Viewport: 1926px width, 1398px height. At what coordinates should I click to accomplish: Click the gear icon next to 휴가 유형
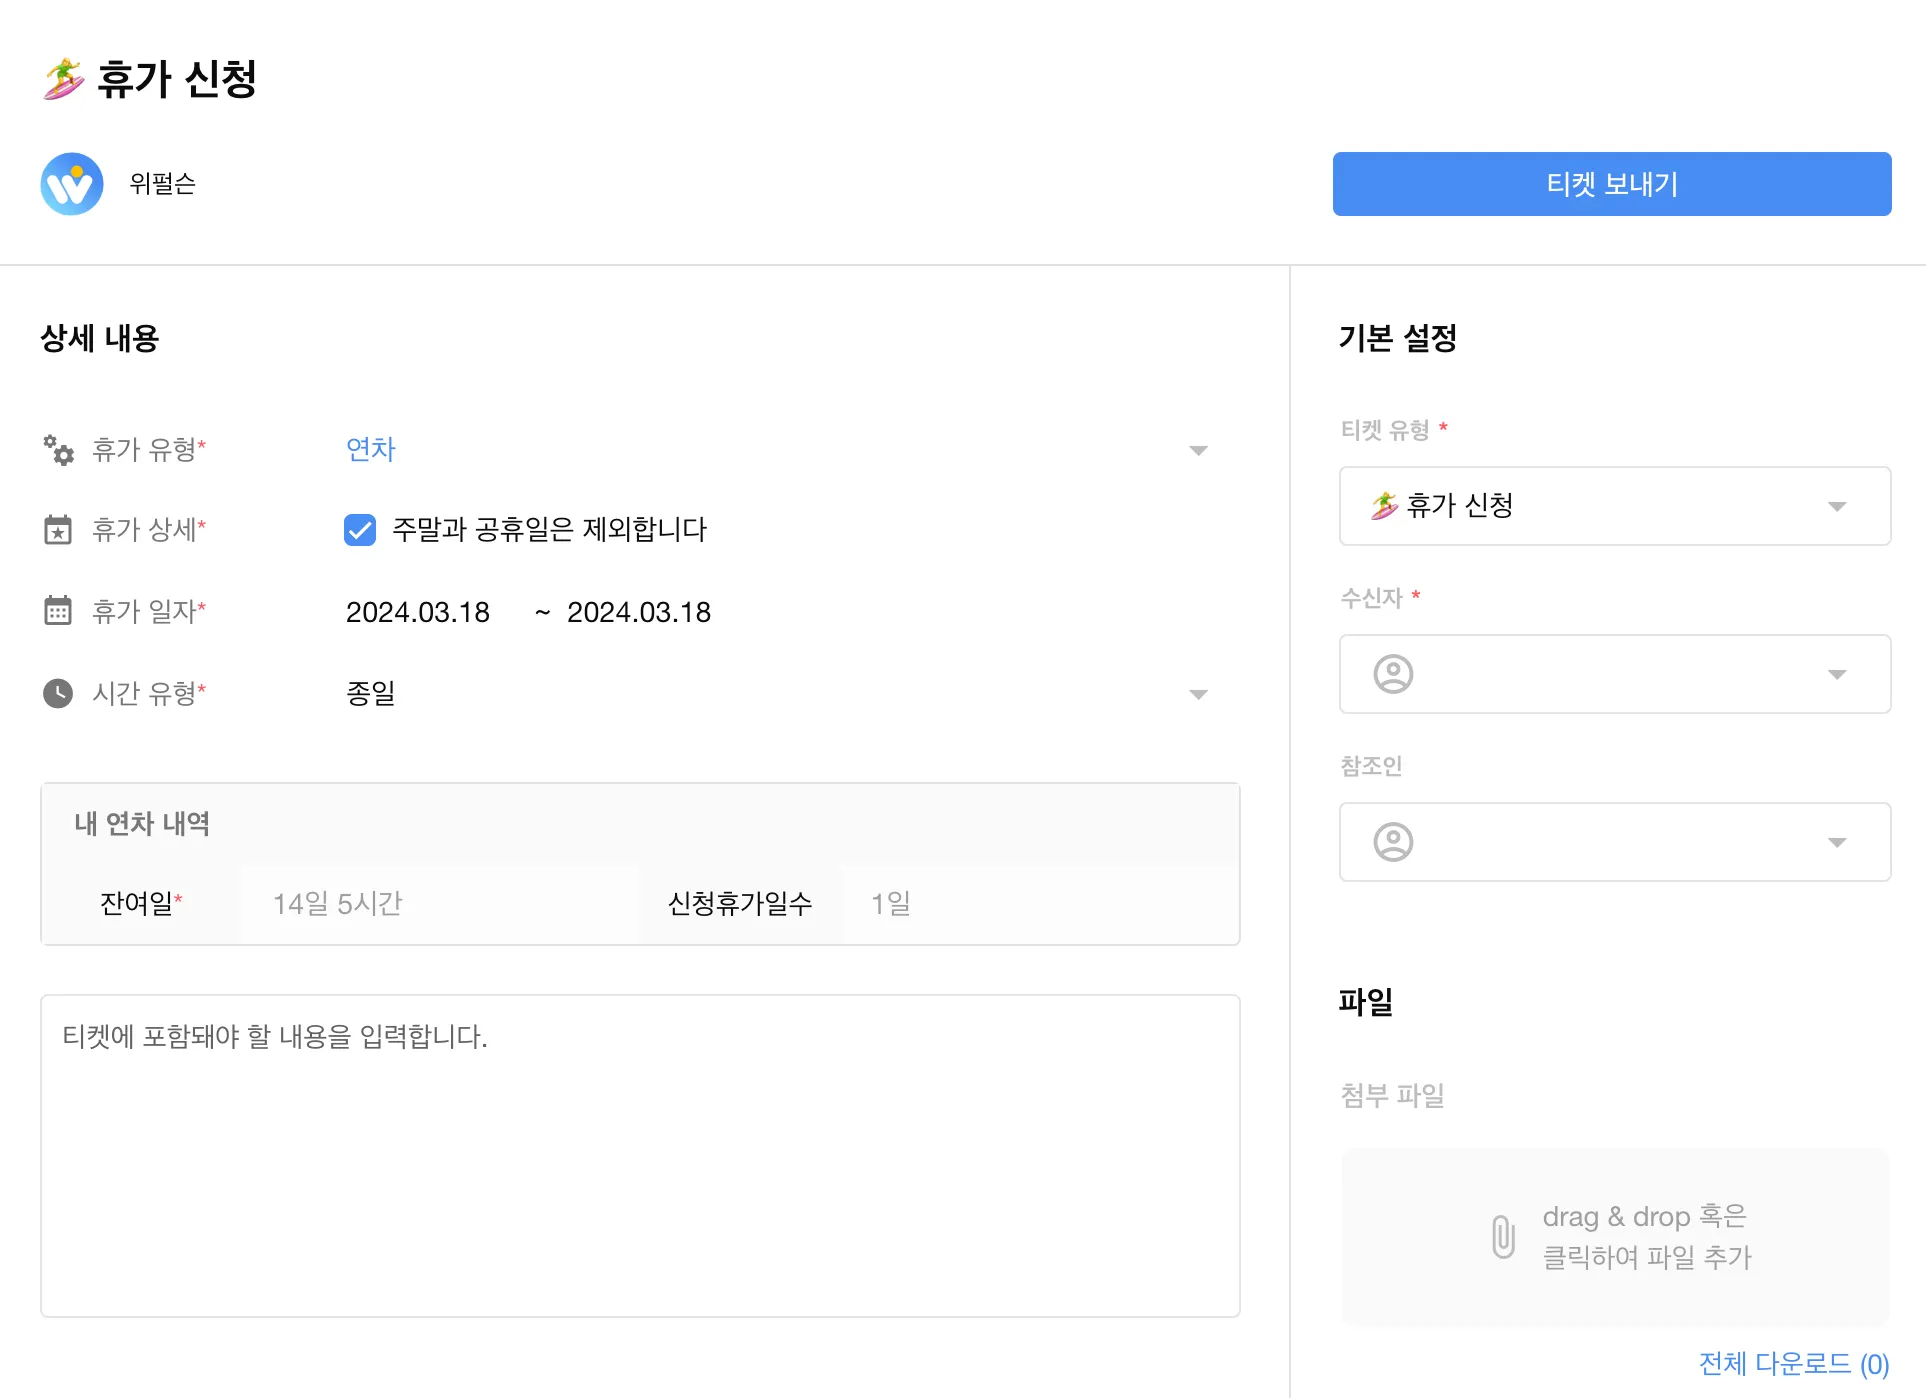pyautogui.click(x=58, y=450)
